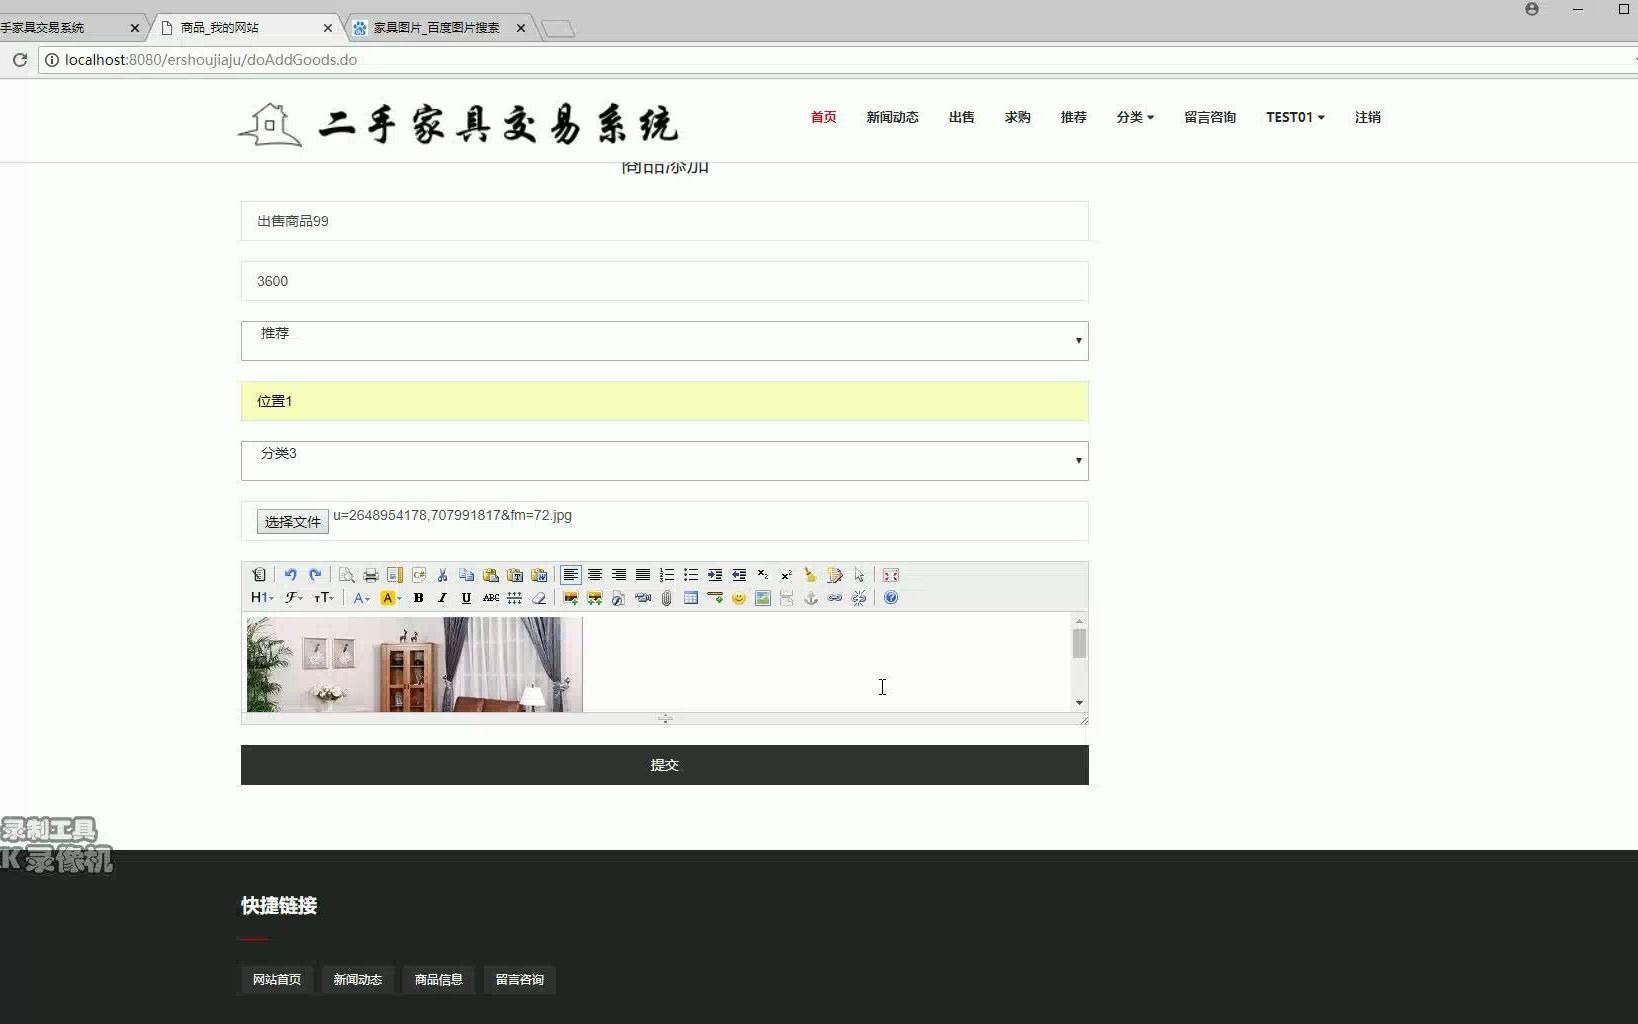Open 出售 navigation item
The height and width of the screenshot is (1024, 1638).
(x=961, y=117)
